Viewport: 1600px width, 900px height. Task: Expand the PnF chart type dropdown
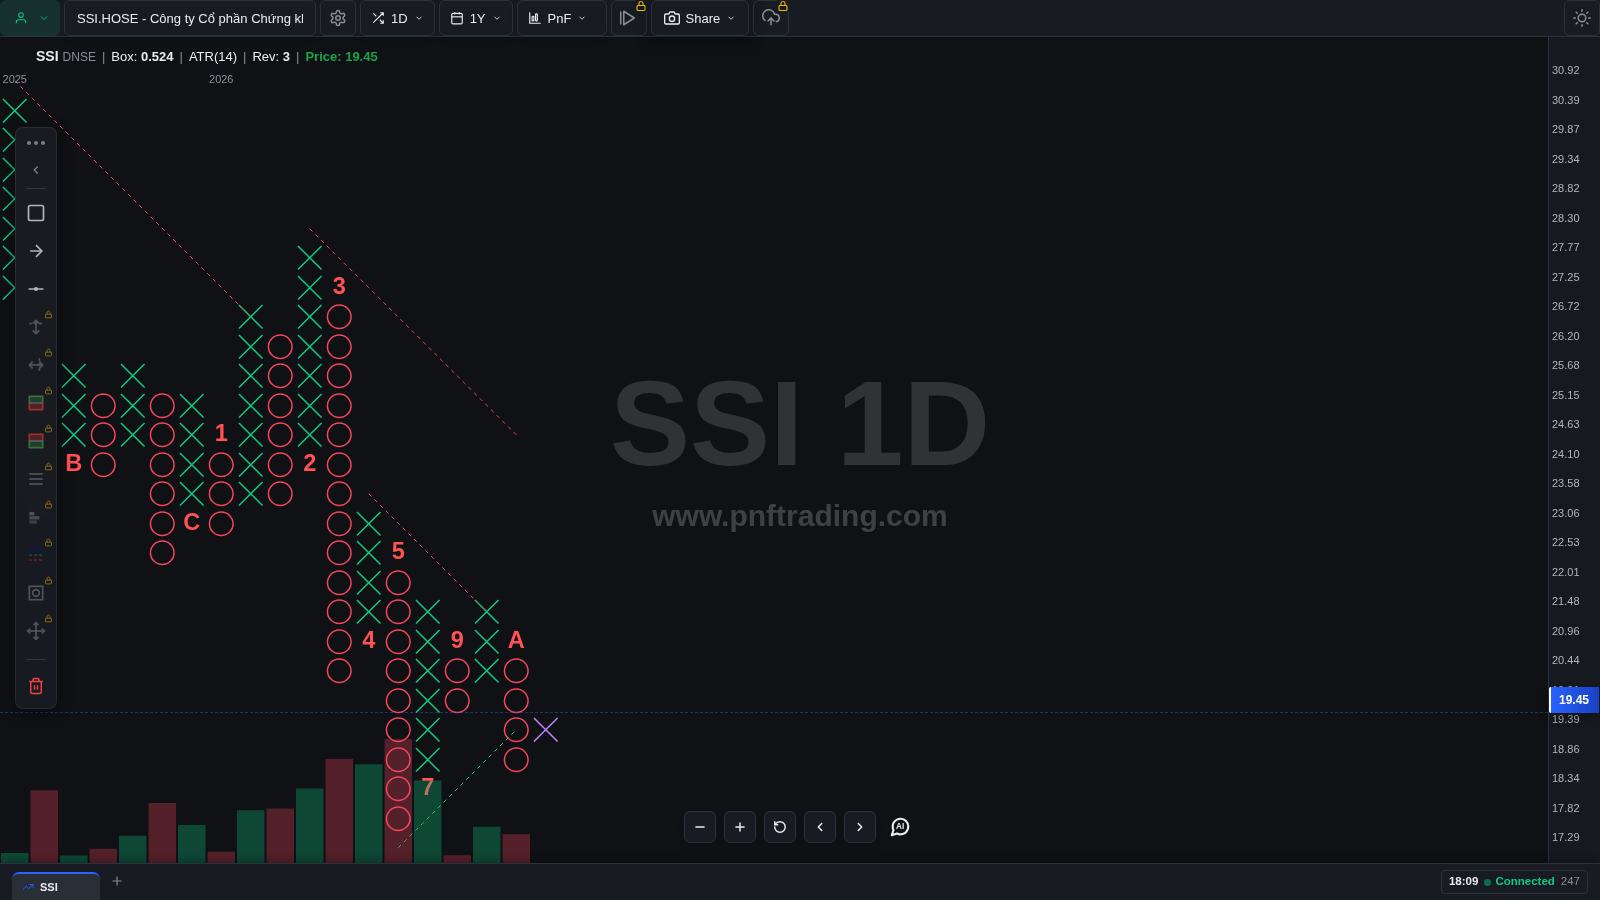pos(562,18)
